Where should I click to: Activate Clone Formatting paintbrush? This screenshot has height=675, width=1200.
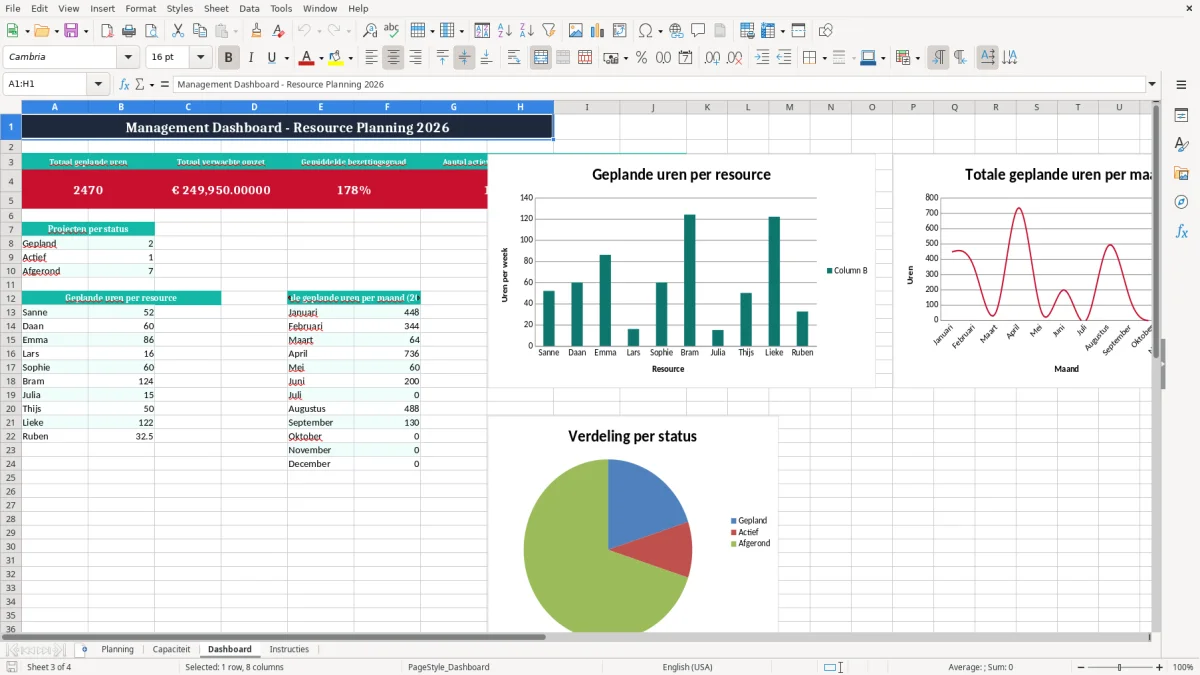click(256, 31)
